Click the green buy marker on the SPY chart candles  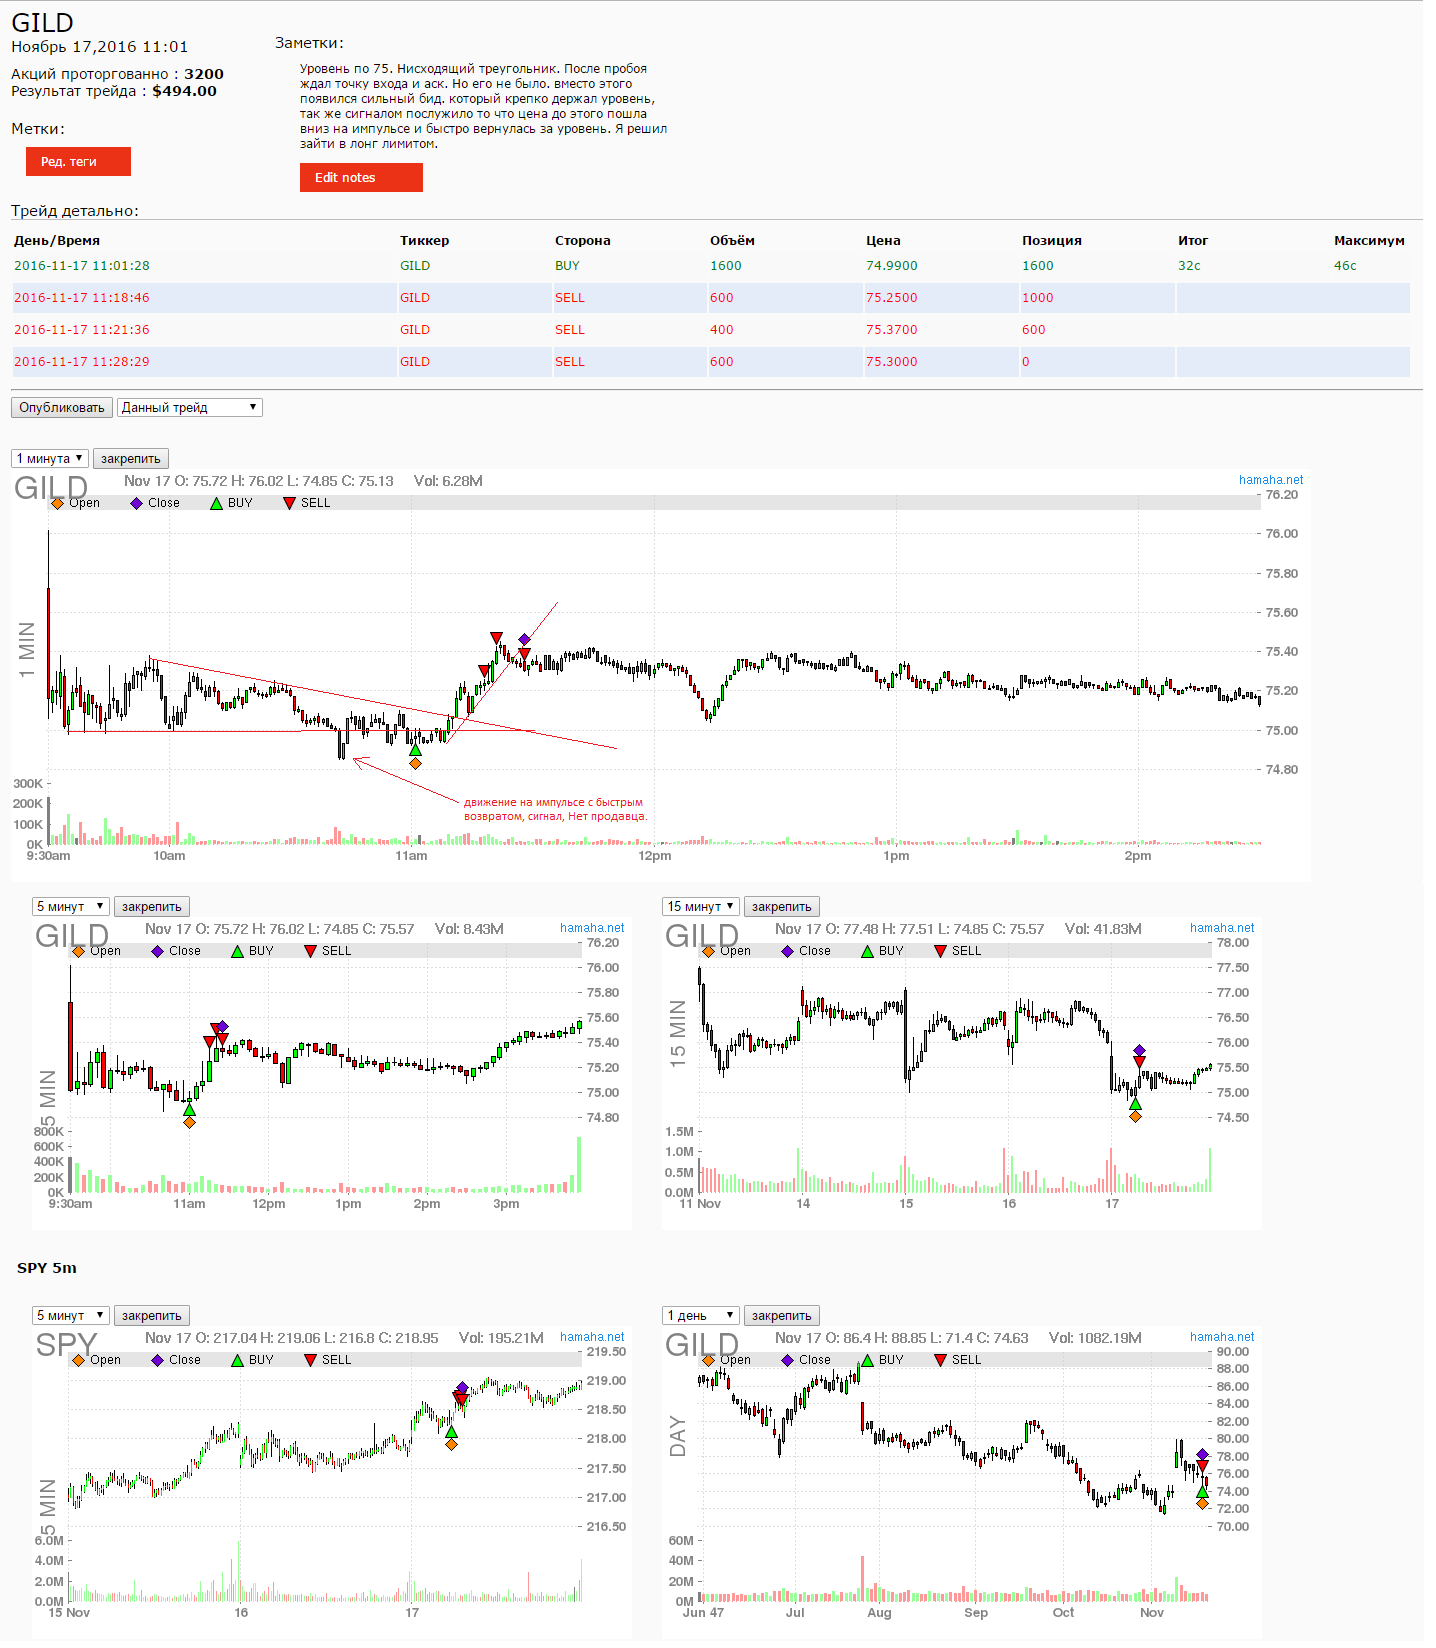click(451, 1432)
